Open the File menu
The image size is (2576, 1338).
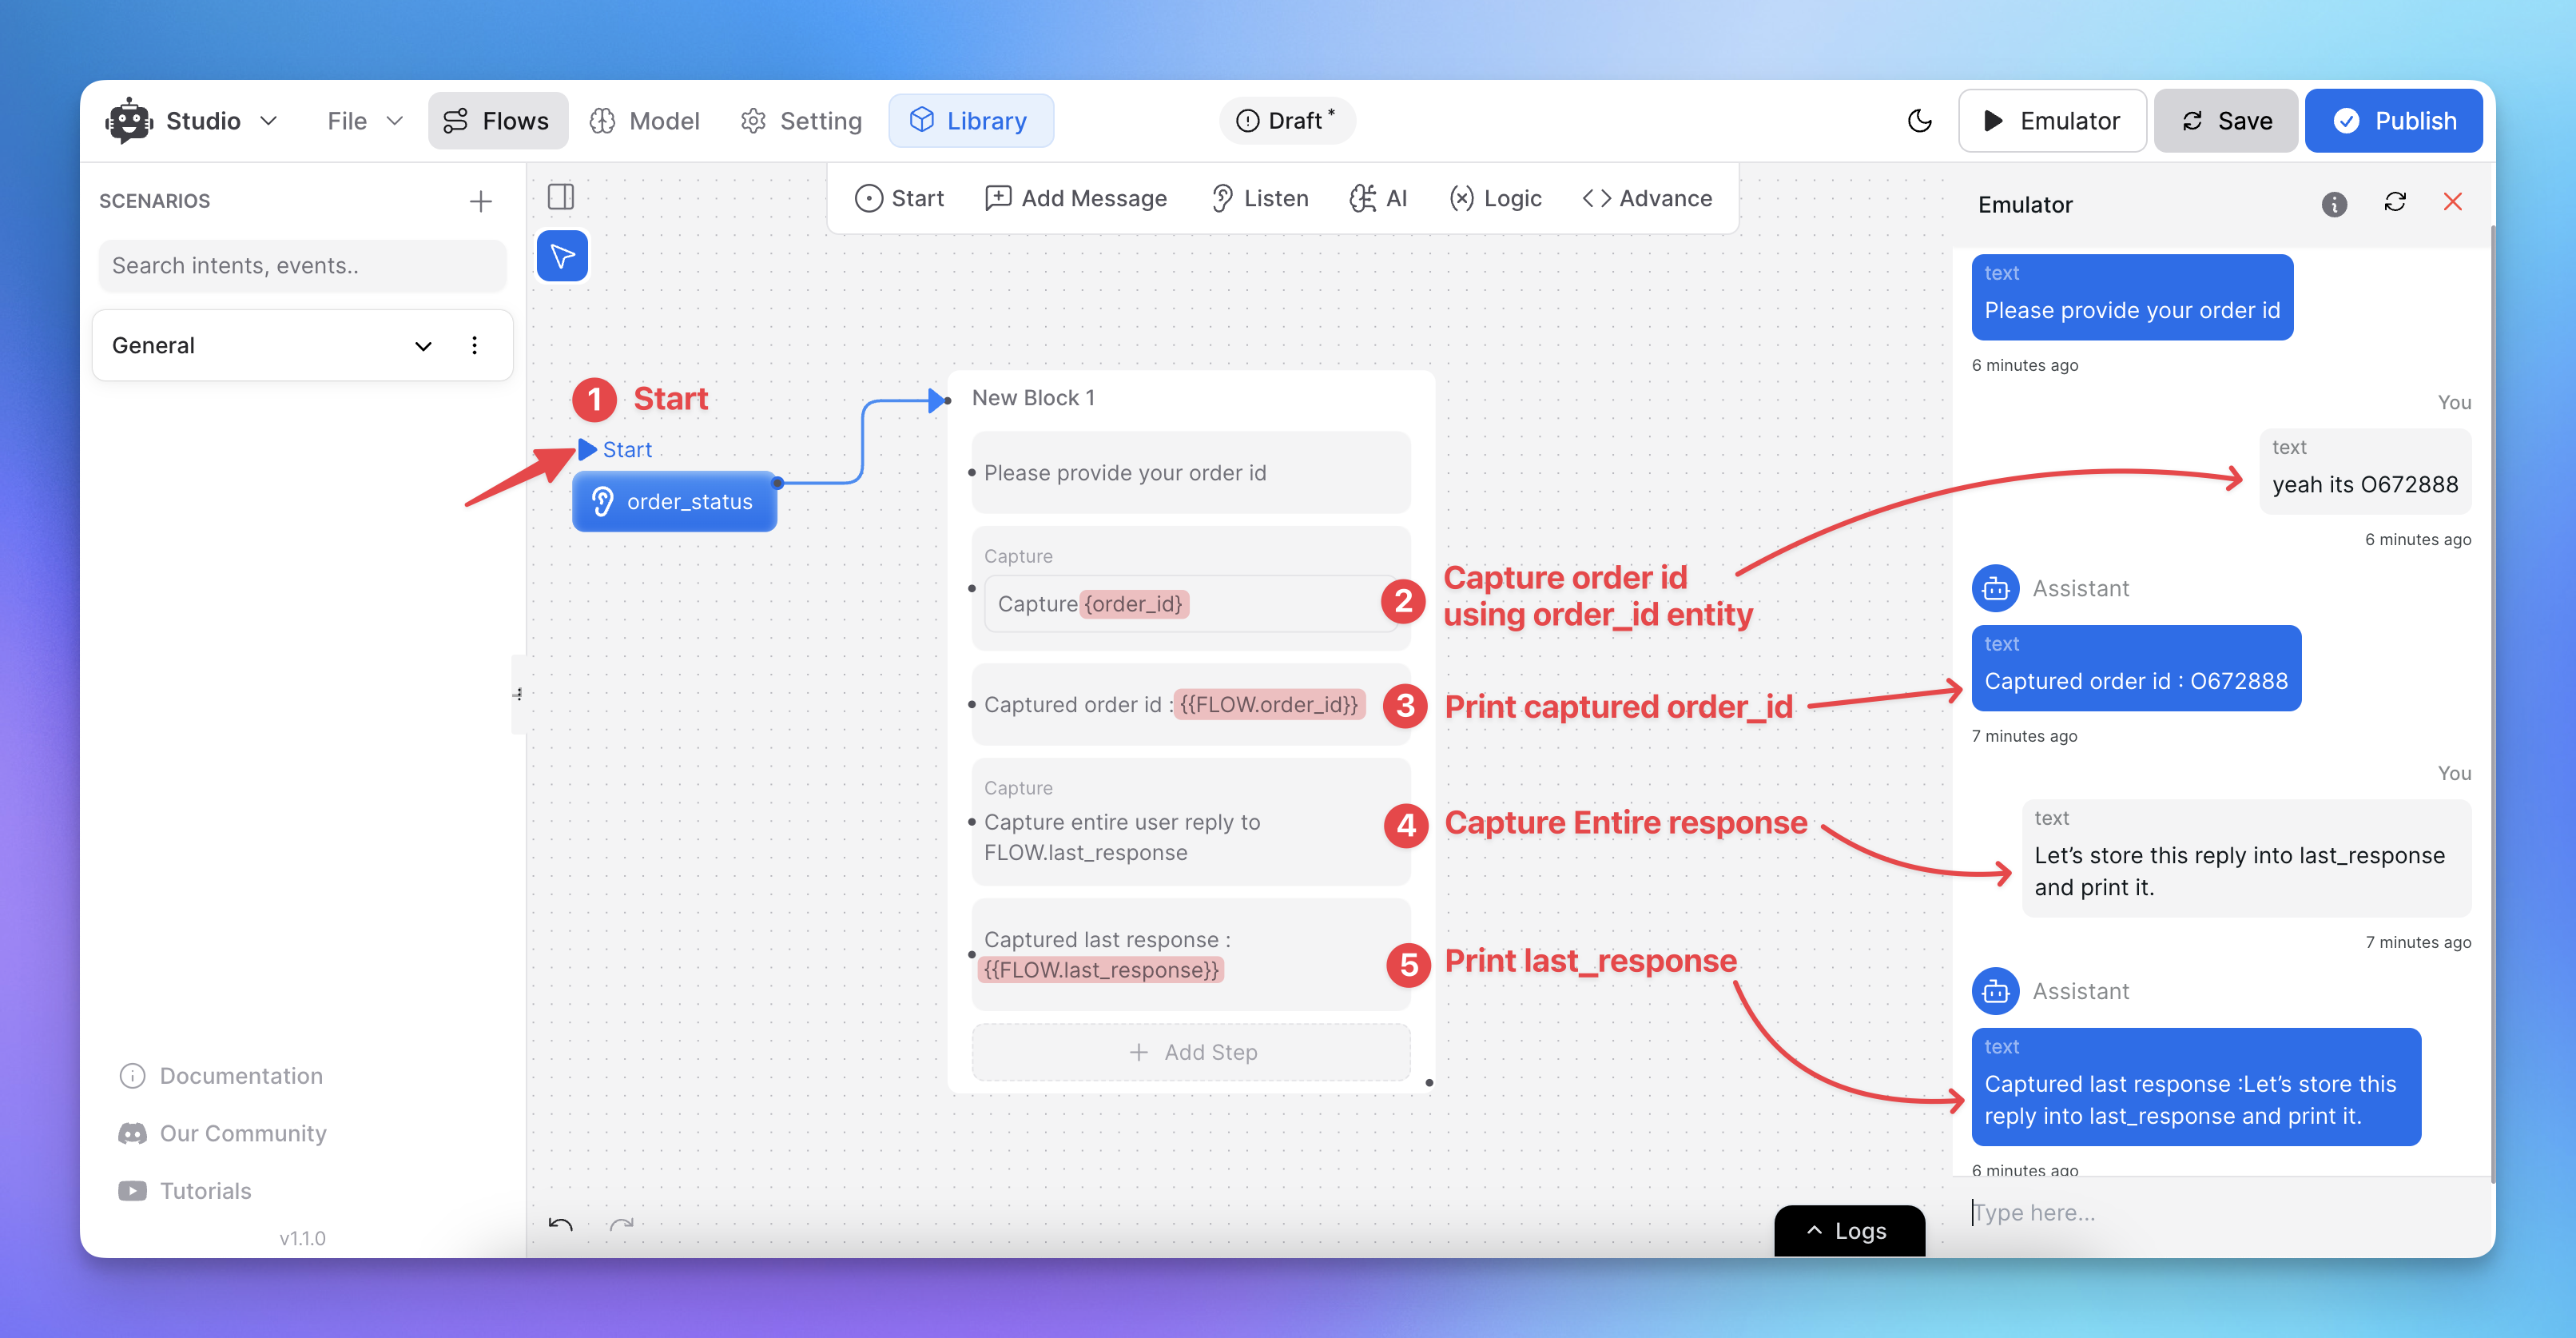[365, 121]
